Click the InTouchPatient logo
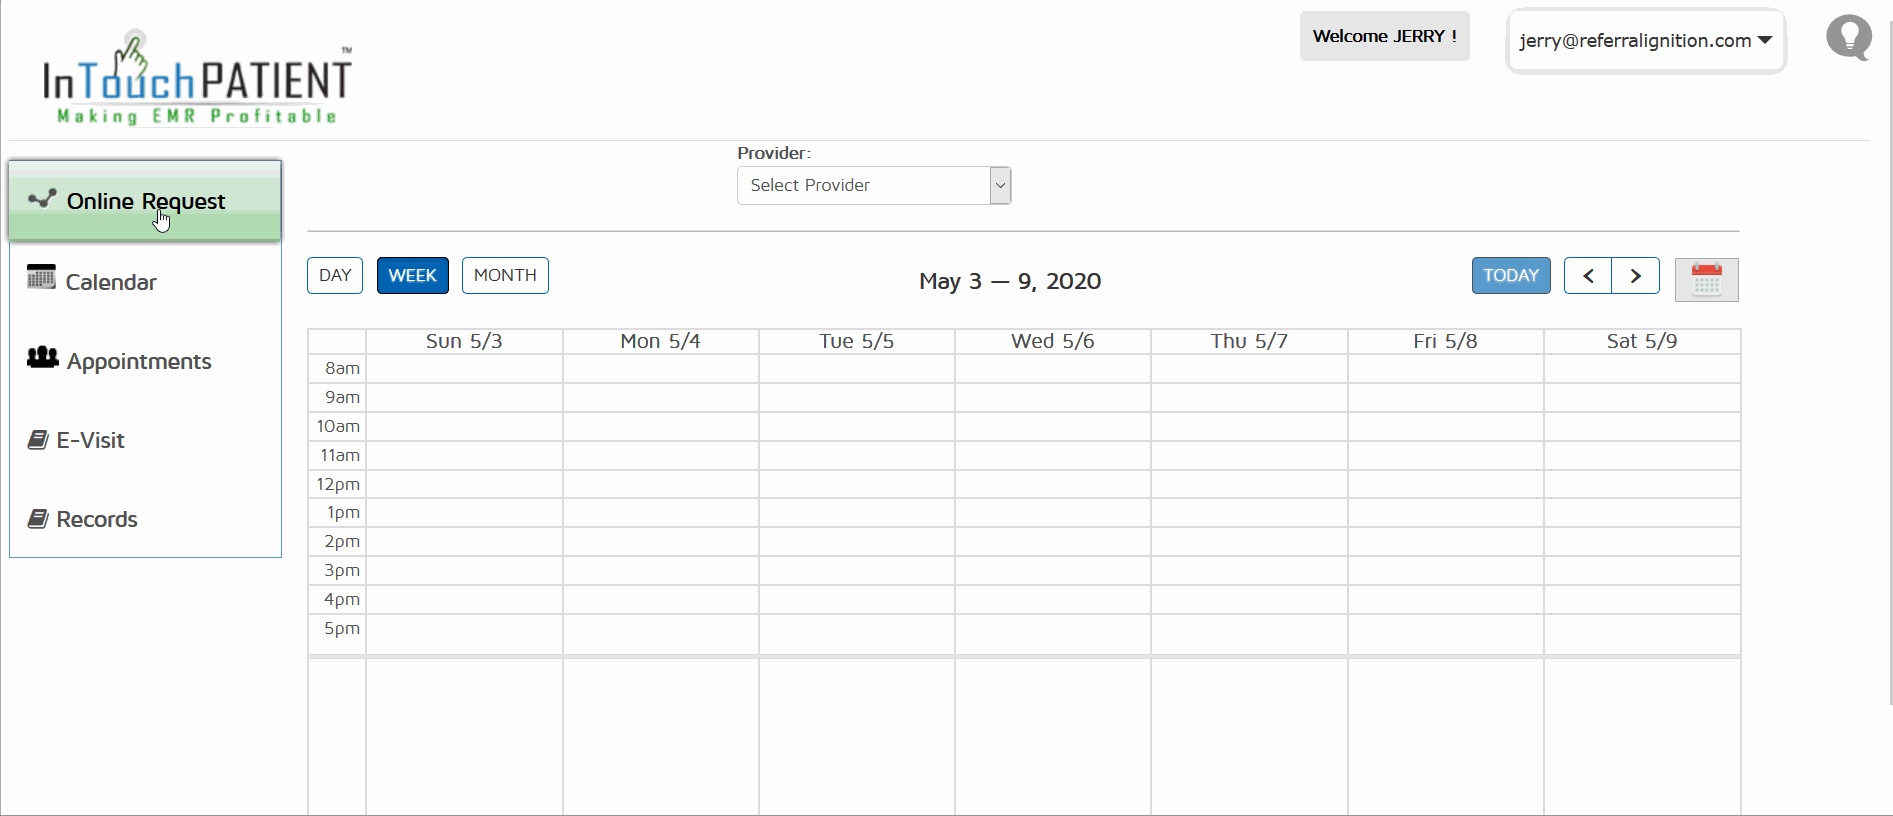The width and height of the screenshot is (1893, 816). [196, 80]
